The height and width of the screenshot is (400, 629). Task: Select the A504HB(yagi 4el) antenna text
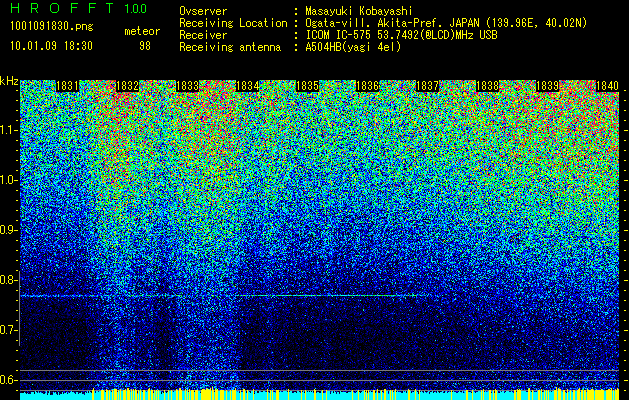[353, 47]
